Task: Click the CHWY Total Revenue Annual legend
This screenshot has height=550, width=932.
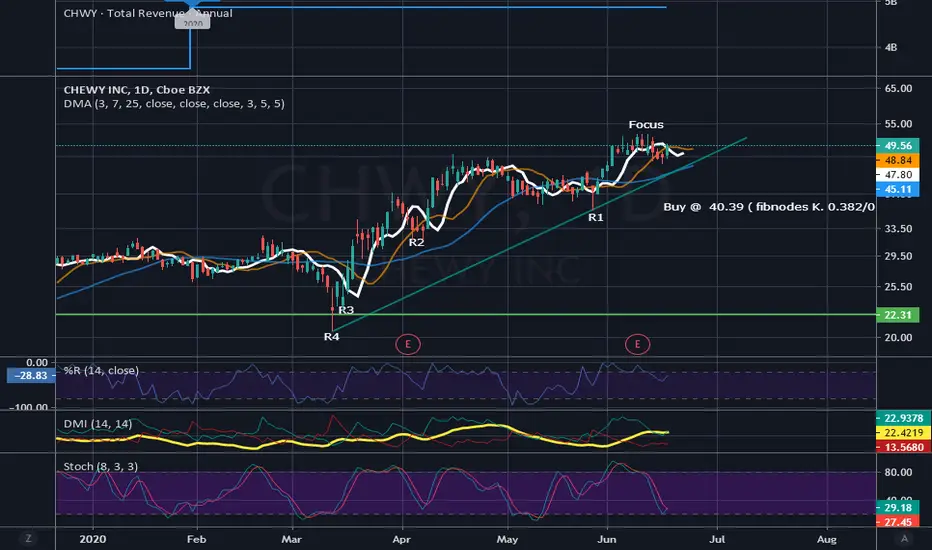Action: (148, 13)
